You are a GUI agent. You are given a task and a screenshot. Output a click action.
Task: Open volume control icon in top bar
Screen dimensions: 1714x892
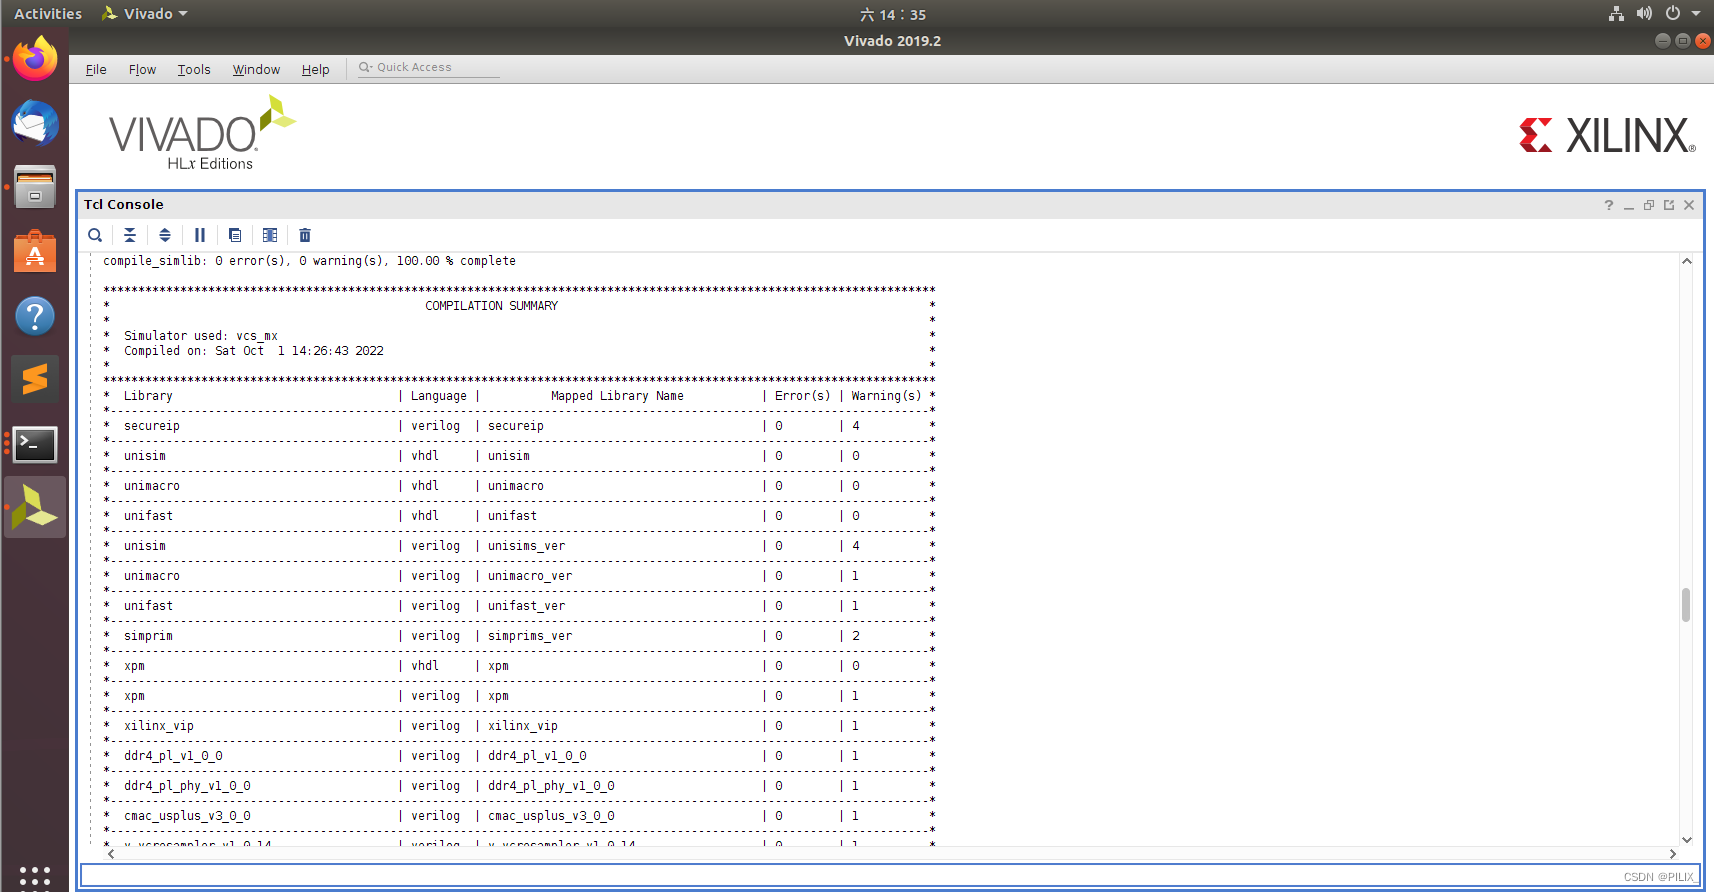coord(1644,14)
